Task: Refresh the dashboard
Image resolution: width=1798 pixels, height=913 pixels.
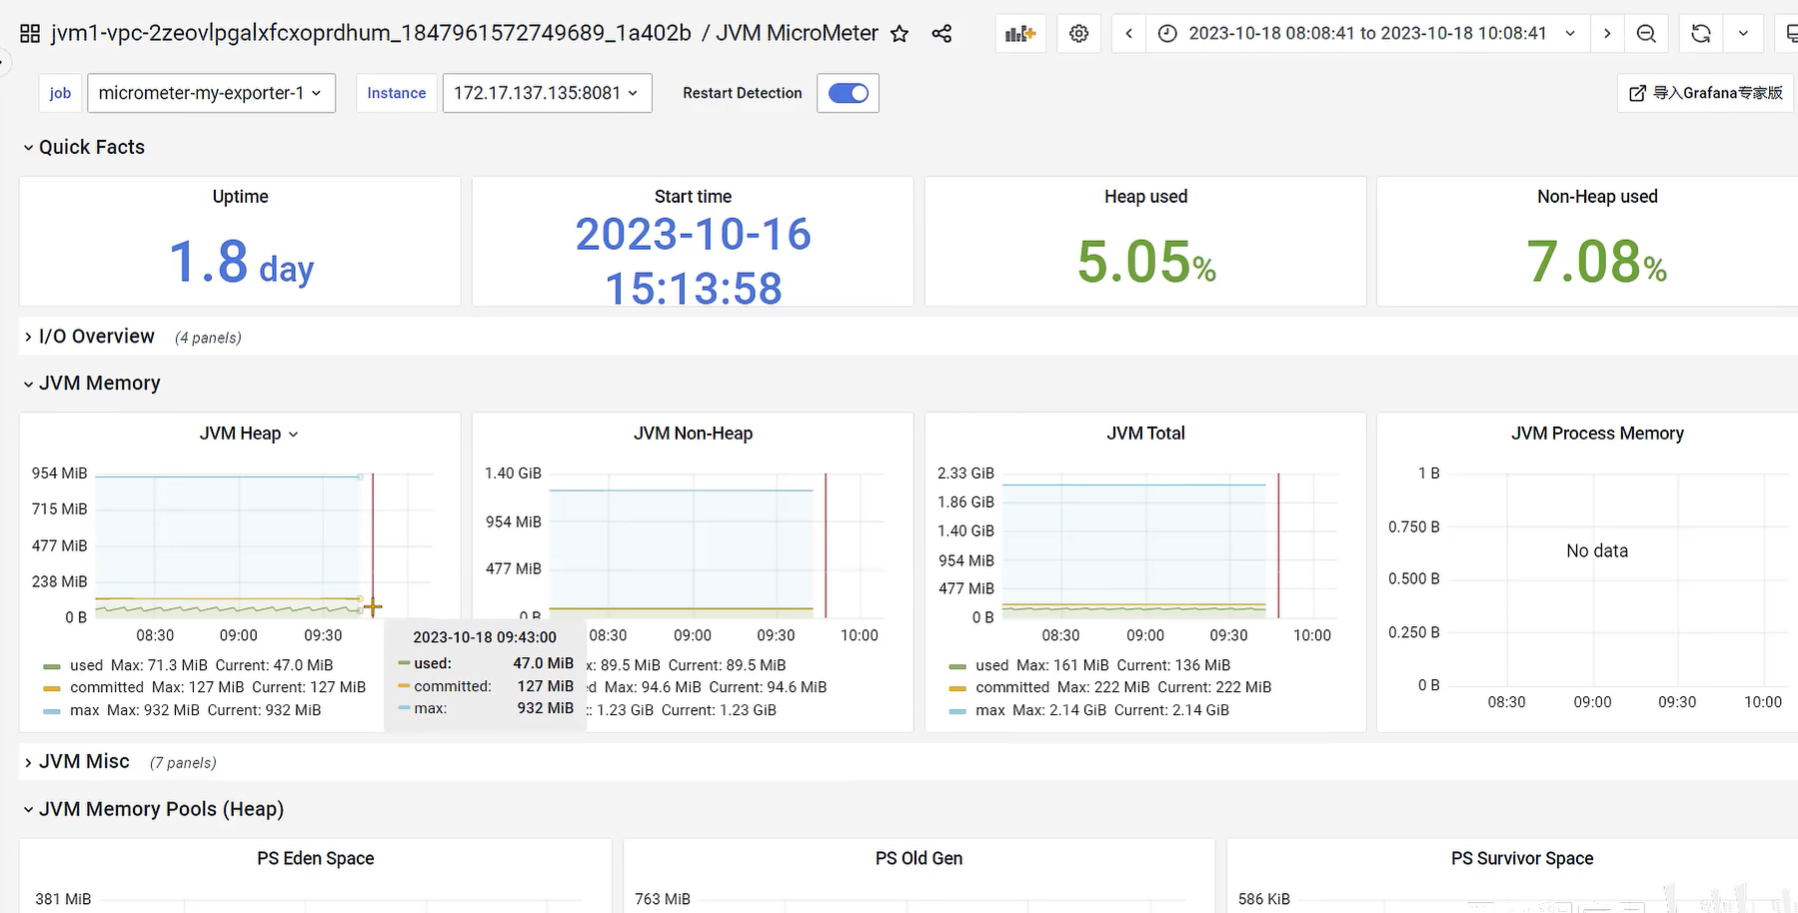Action: [x=1701, y=33]
